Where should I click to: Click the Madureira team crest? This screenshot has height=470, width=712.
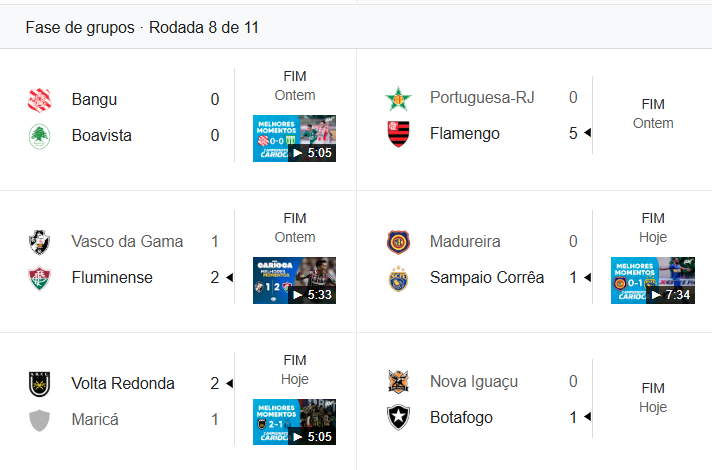click(398, 242)
